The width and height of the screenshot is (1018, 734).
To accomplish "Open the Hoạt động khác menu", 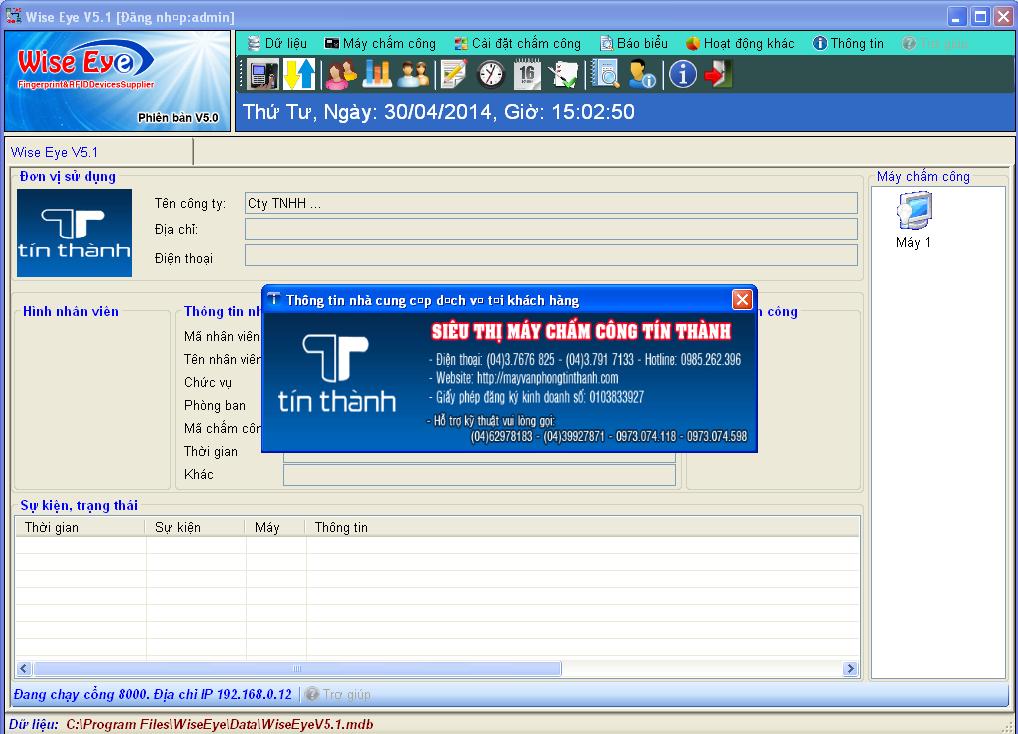I will 740,43.
